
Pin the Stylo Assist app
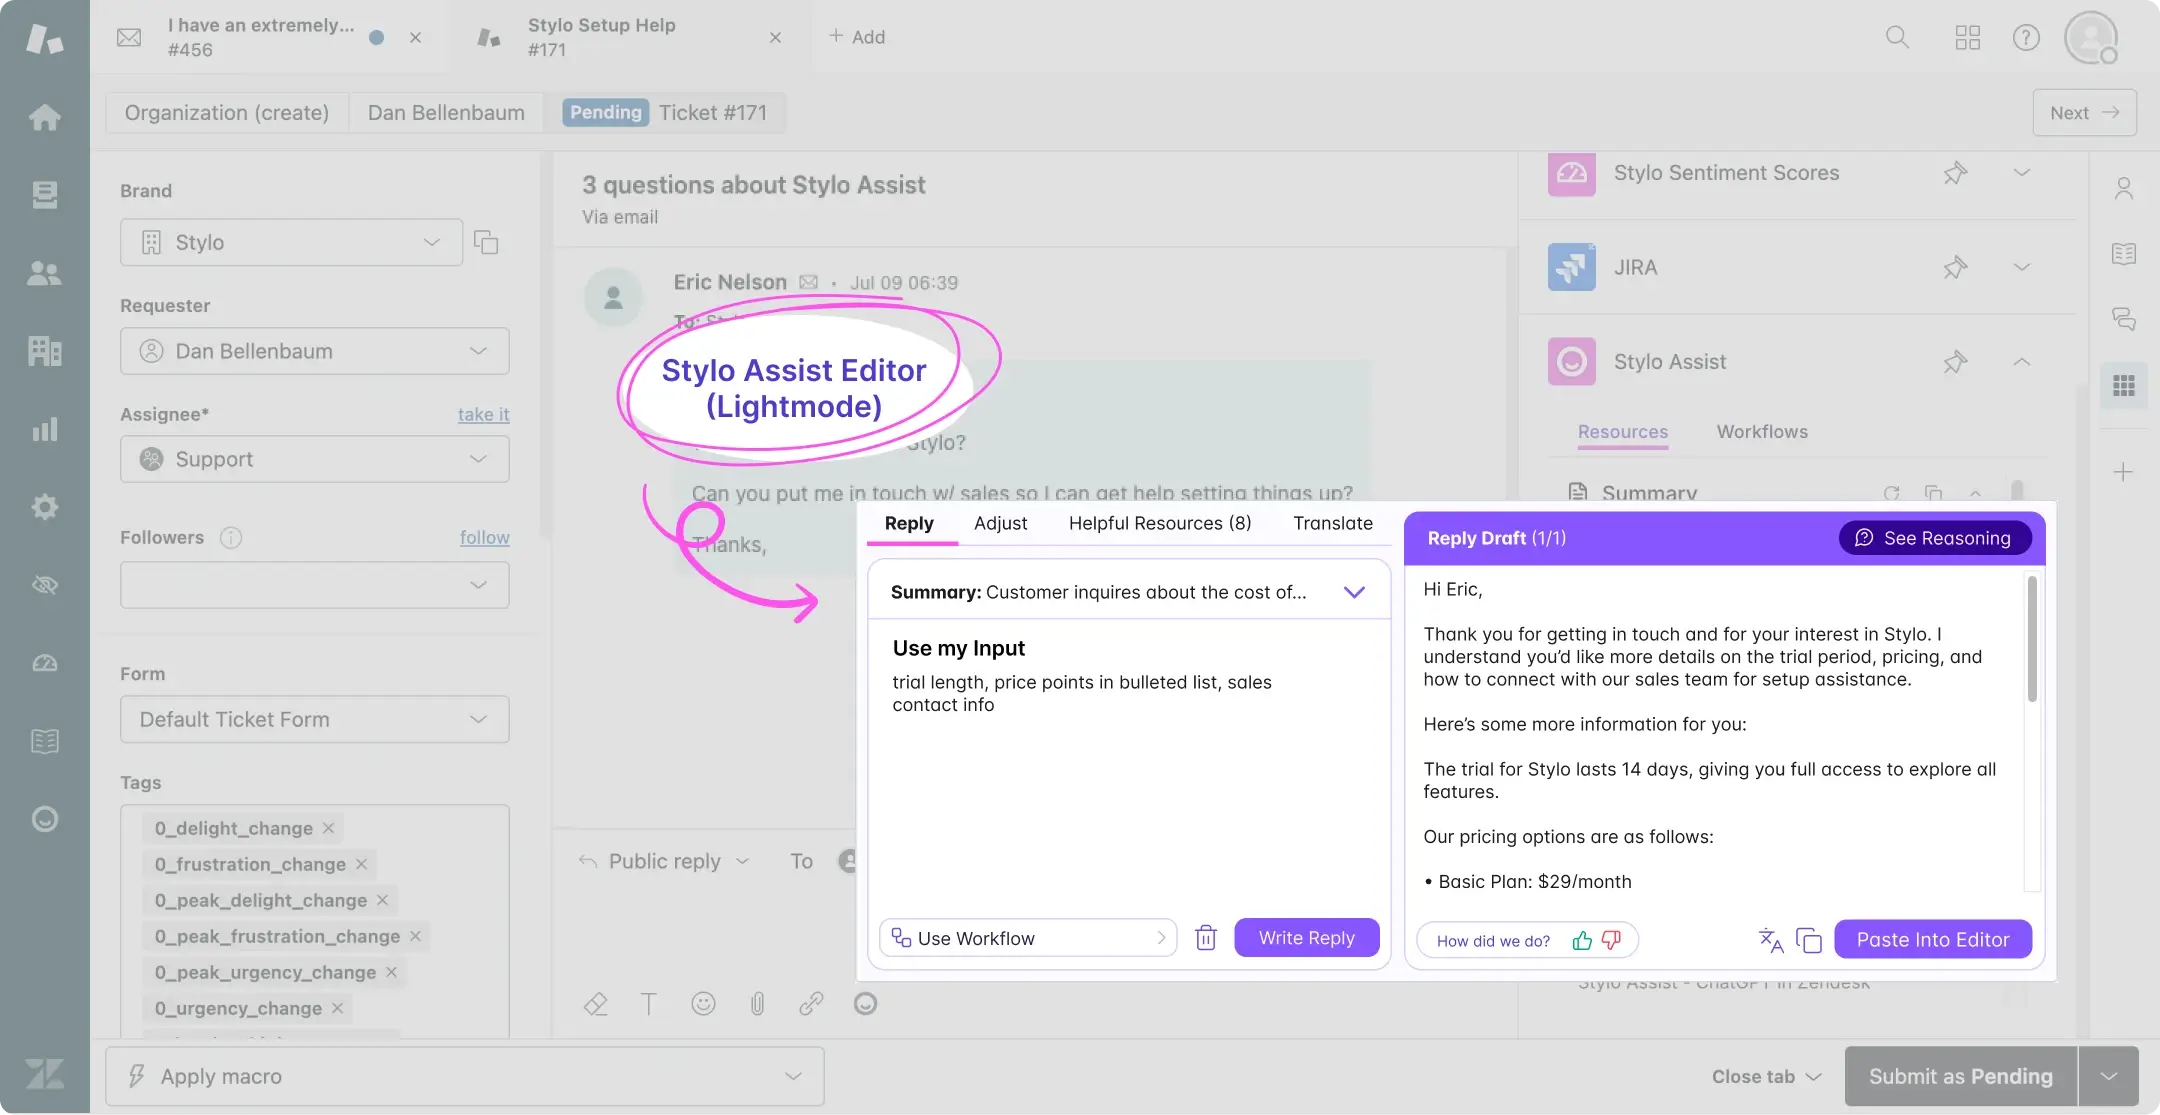[x=1955, y=362]
